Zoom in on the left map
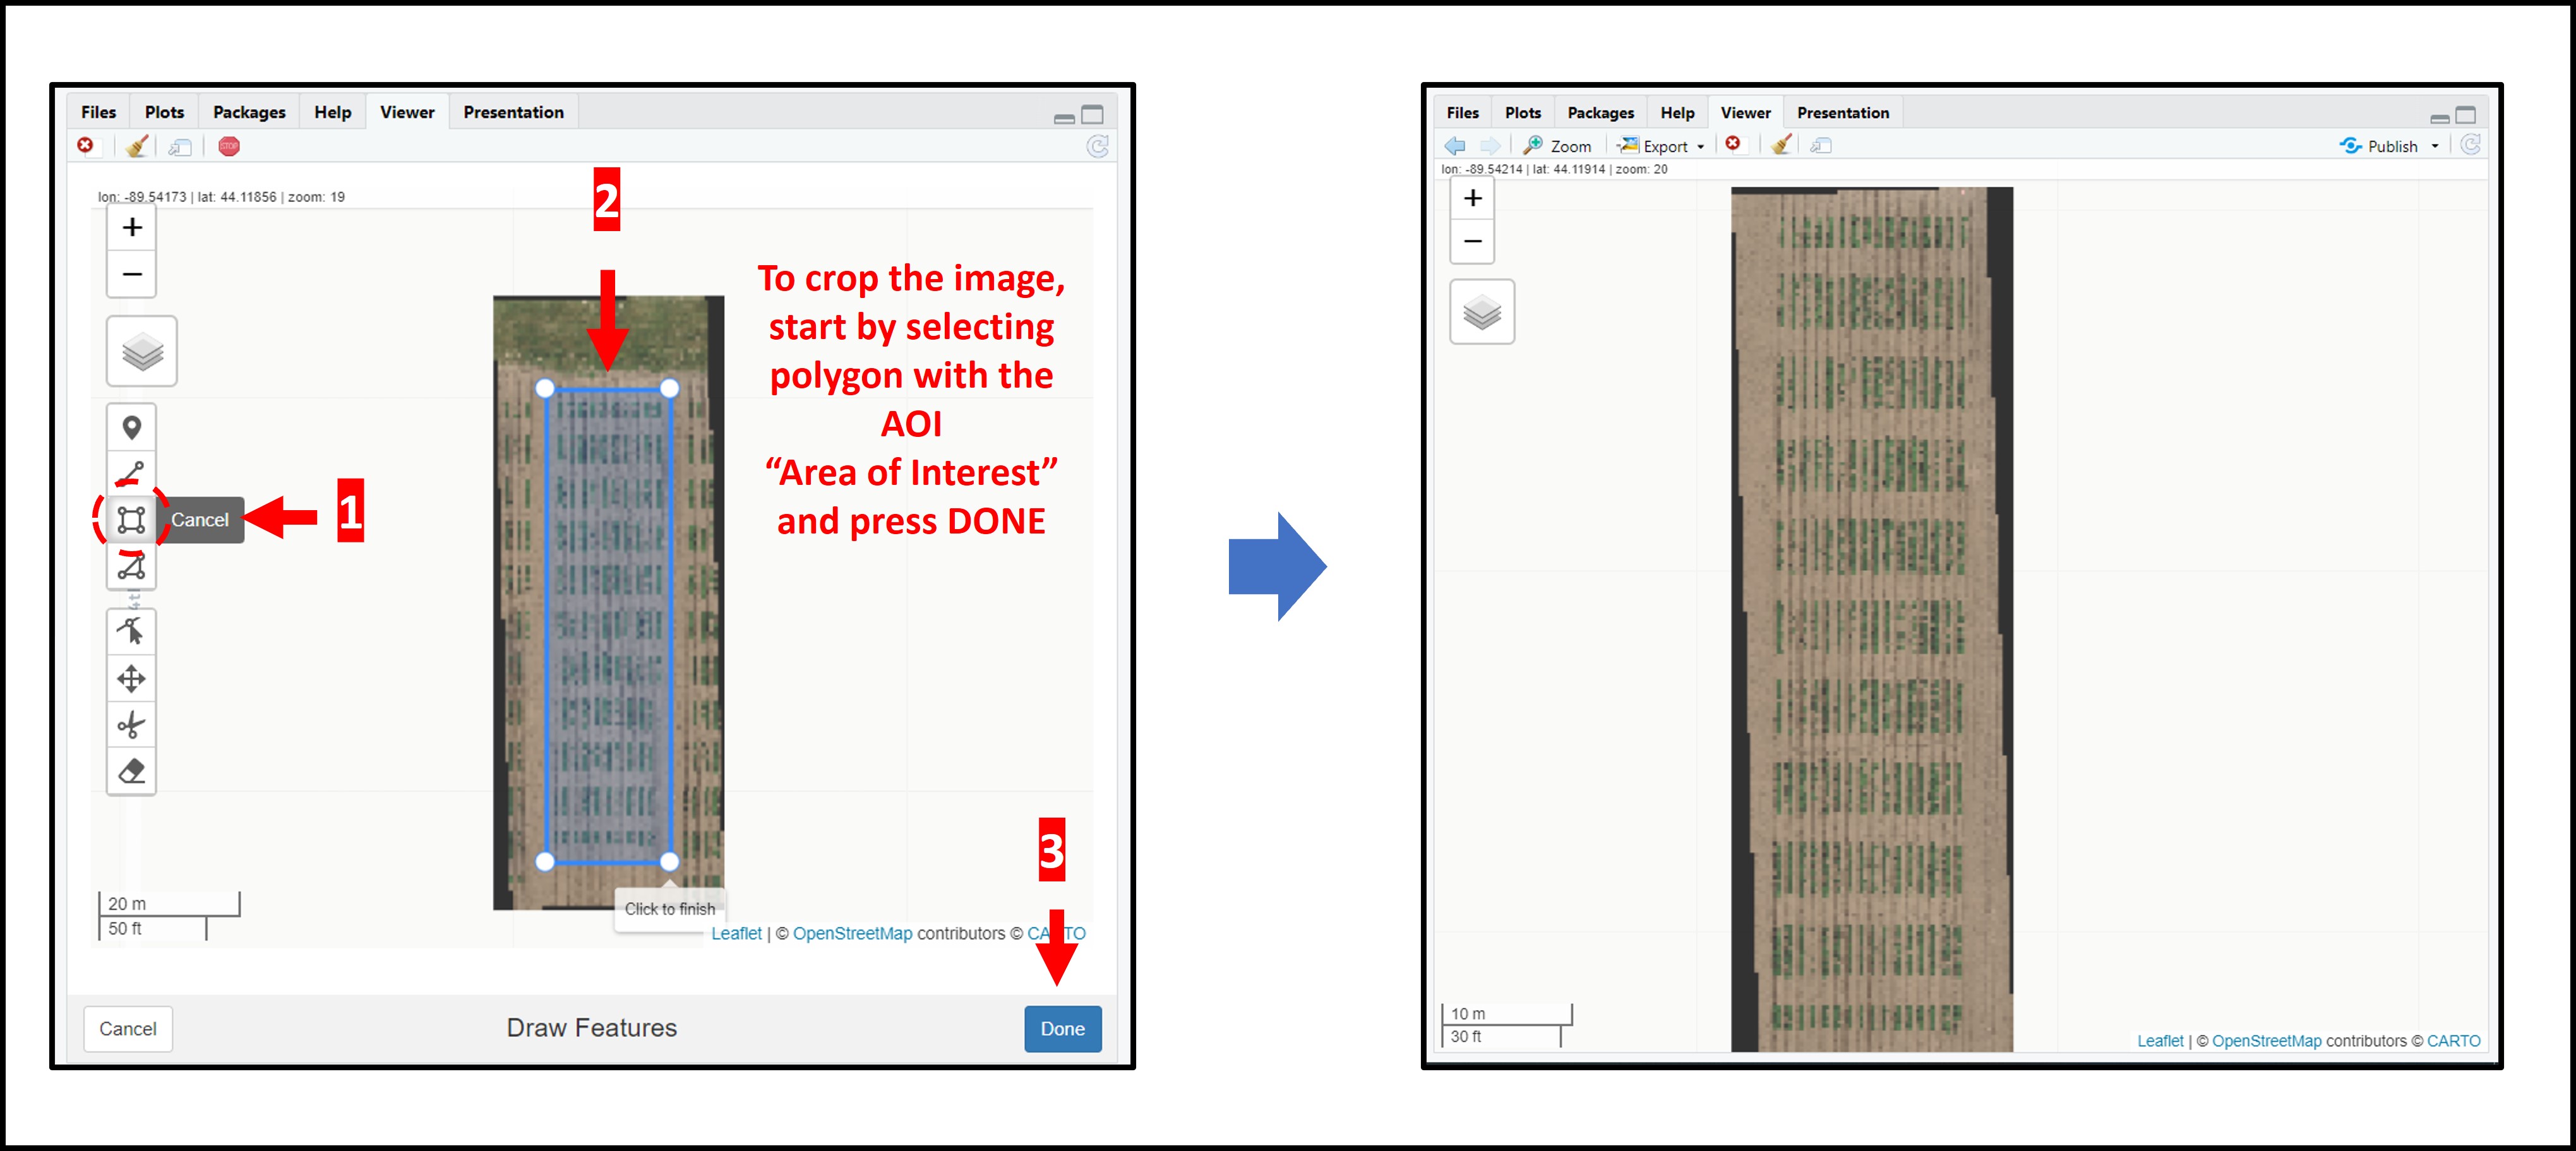Image resolution: width=2576 pixels, height=1151 pixels. click(132, 228)
